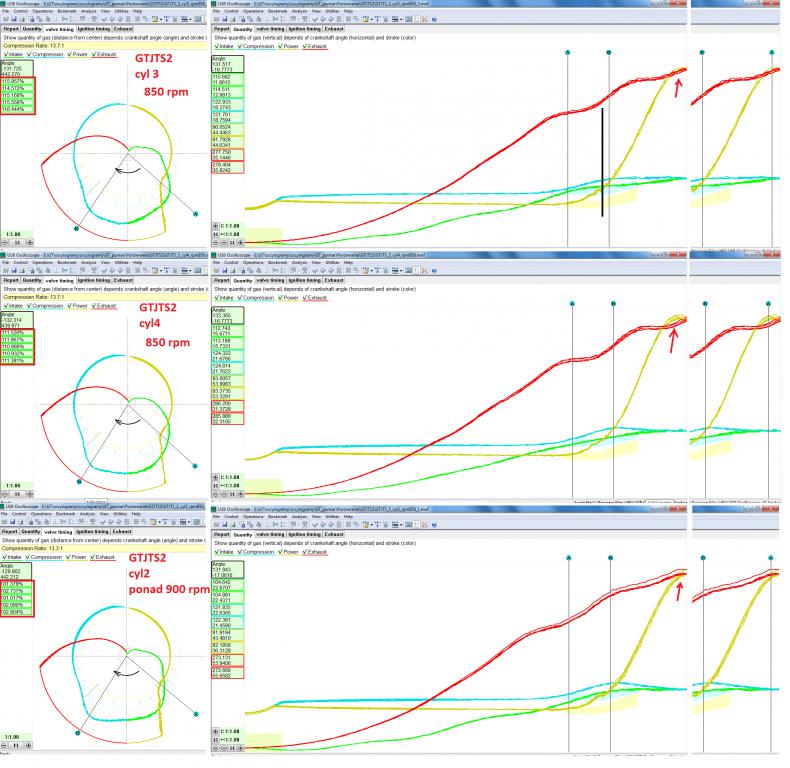Screen dimensions: 790x768
Task: Click the red-X toolbar icon in cyl4 graph window
Action: point(424,271)
